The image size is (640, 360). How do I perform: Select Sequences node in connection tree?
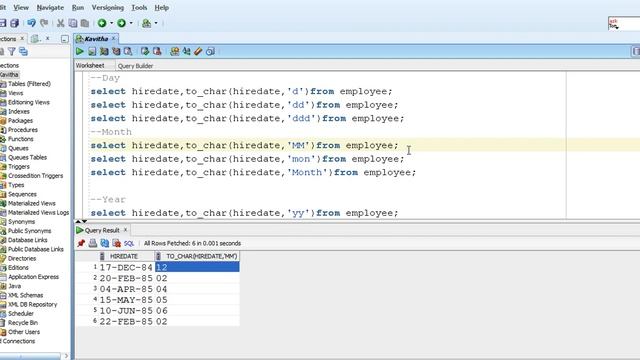[22, 194]
